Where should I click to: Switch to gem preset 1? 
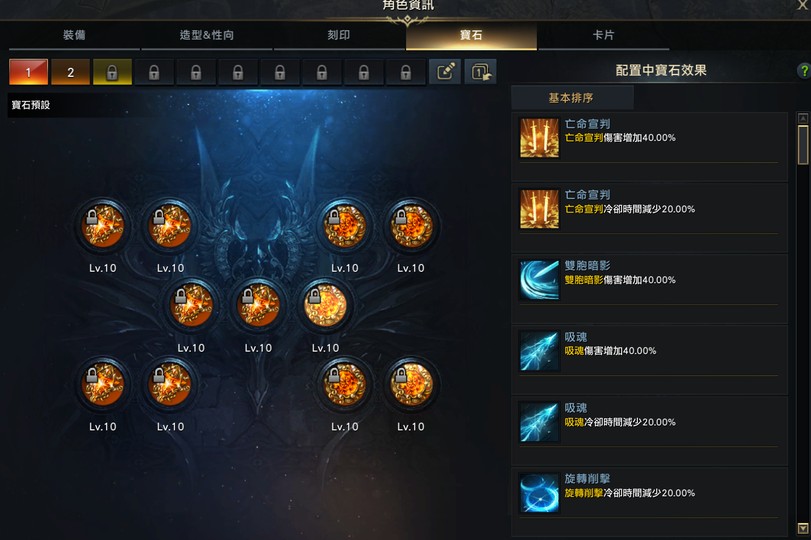point(28,72)
